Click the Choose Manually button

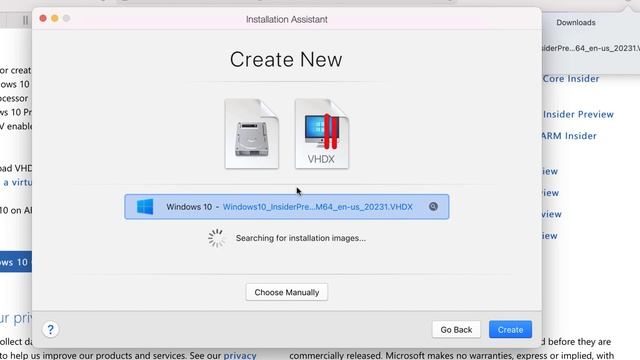(287, 292)
